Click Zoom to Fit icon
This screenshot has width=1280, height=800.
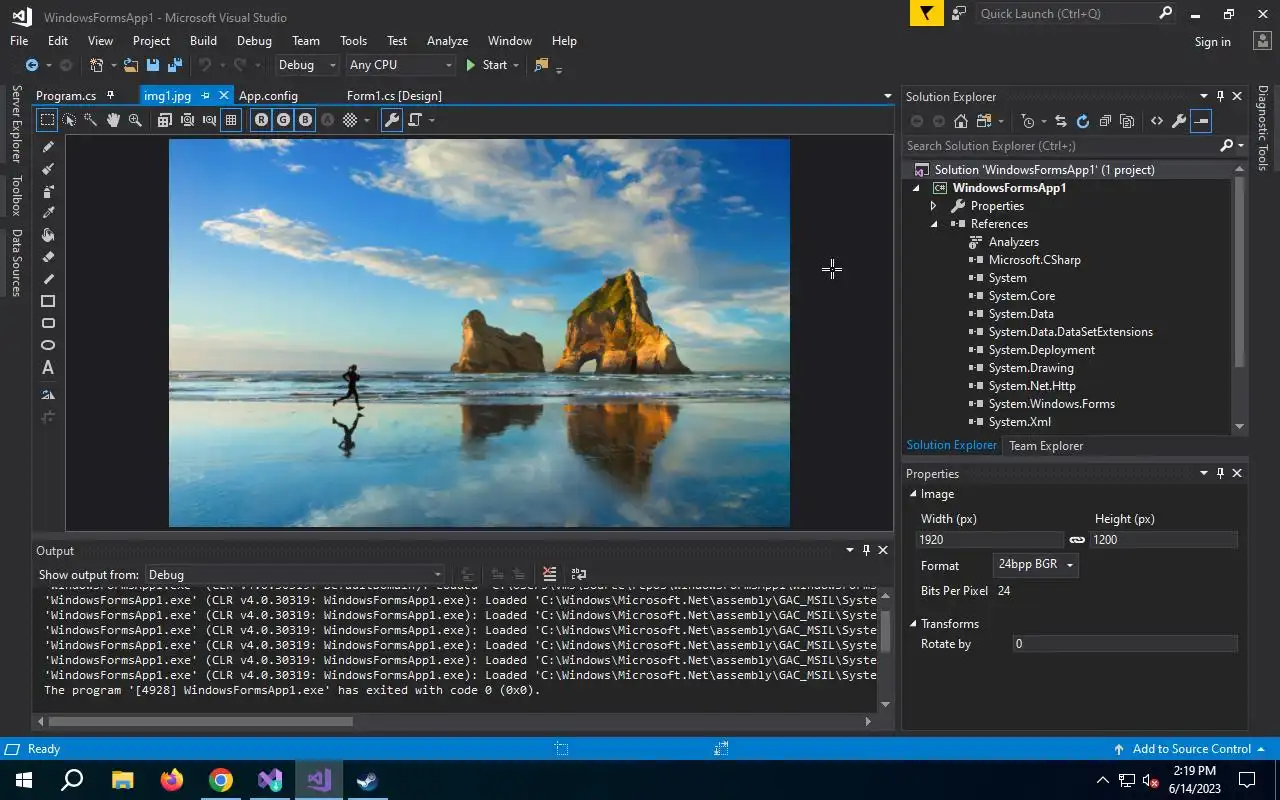click(x=187, y=120)
